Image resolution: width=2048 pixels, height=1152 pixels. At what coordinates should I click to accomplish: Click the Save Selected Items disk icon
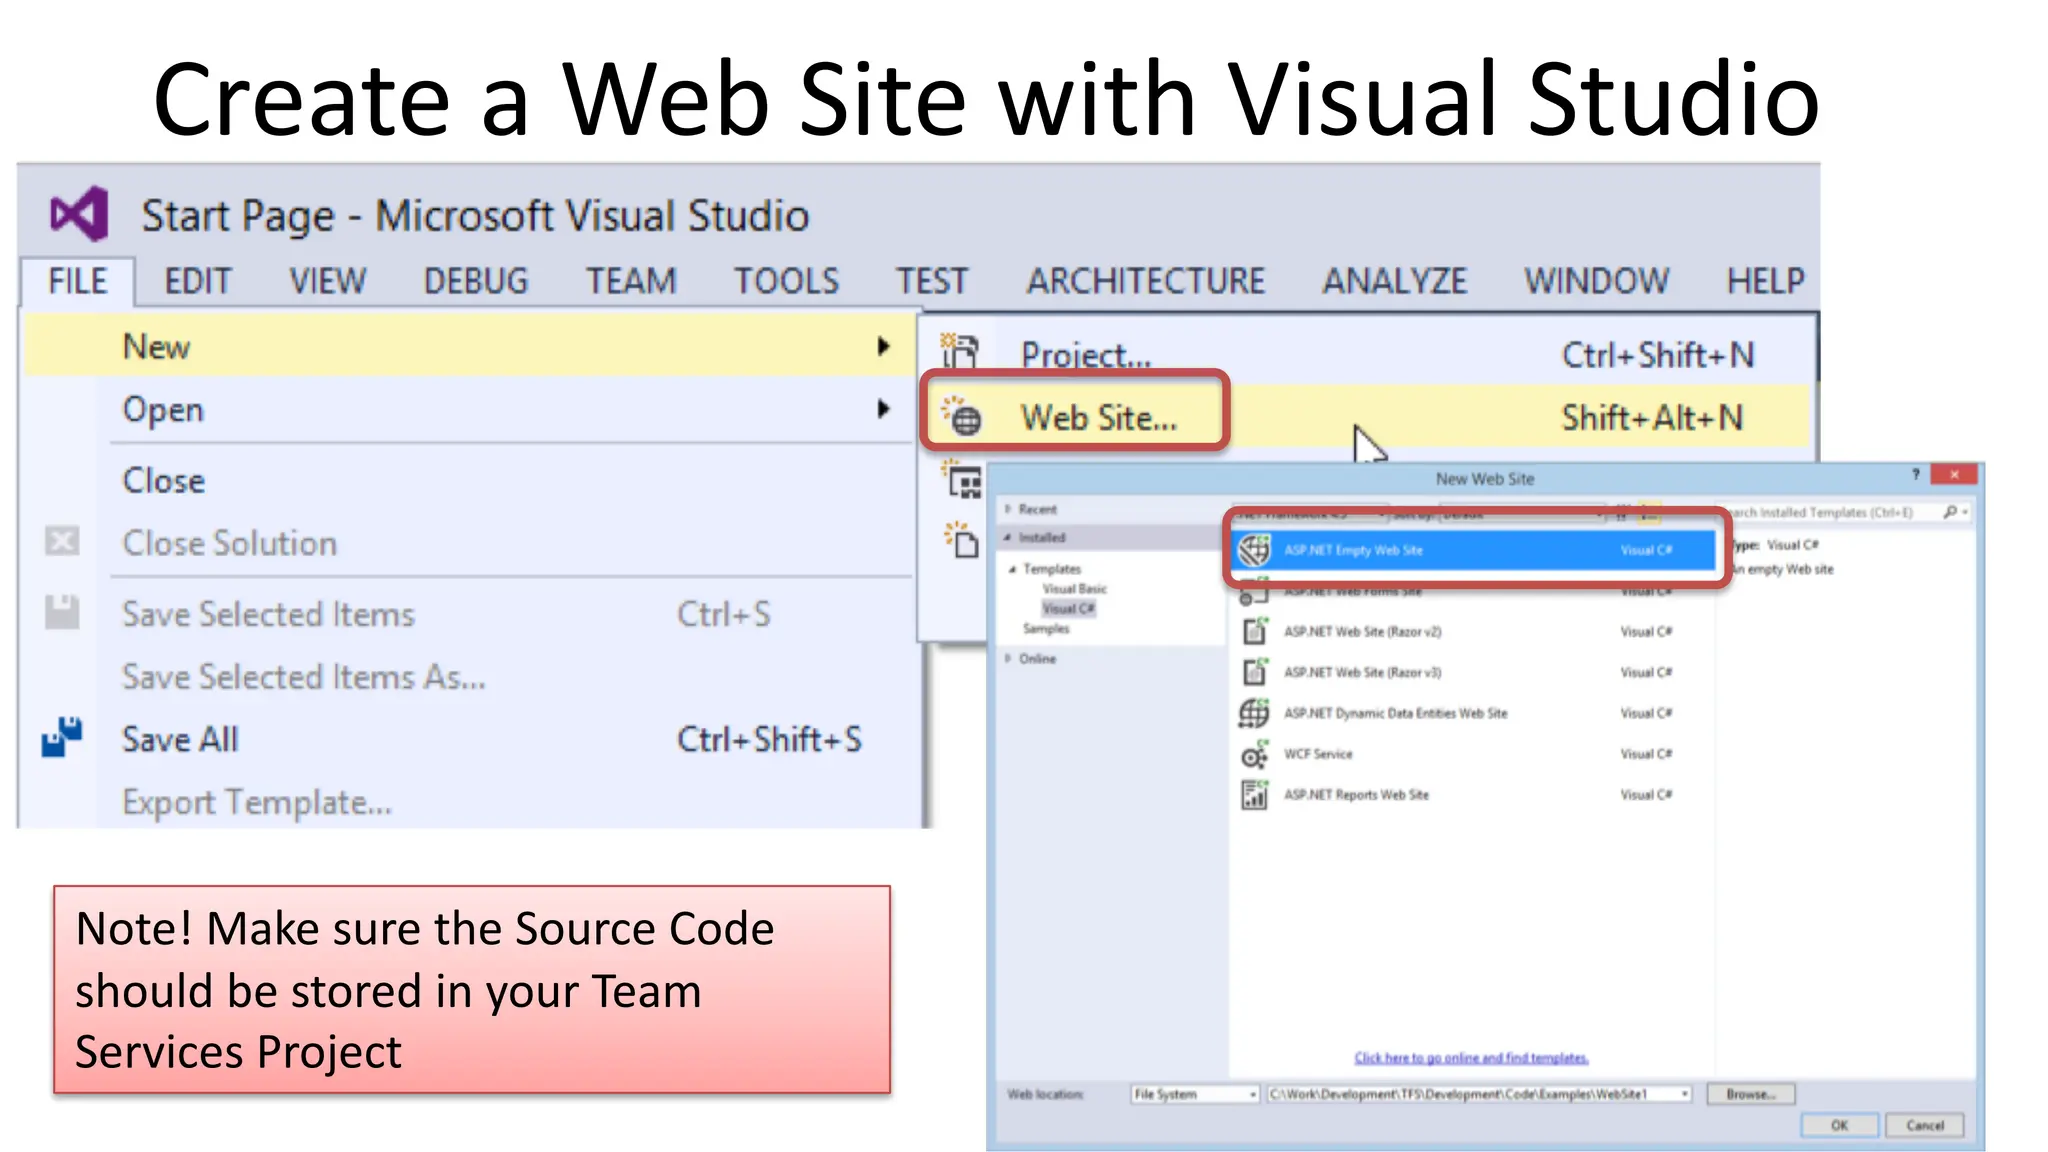pyautogui.click(x=62, y=613)
